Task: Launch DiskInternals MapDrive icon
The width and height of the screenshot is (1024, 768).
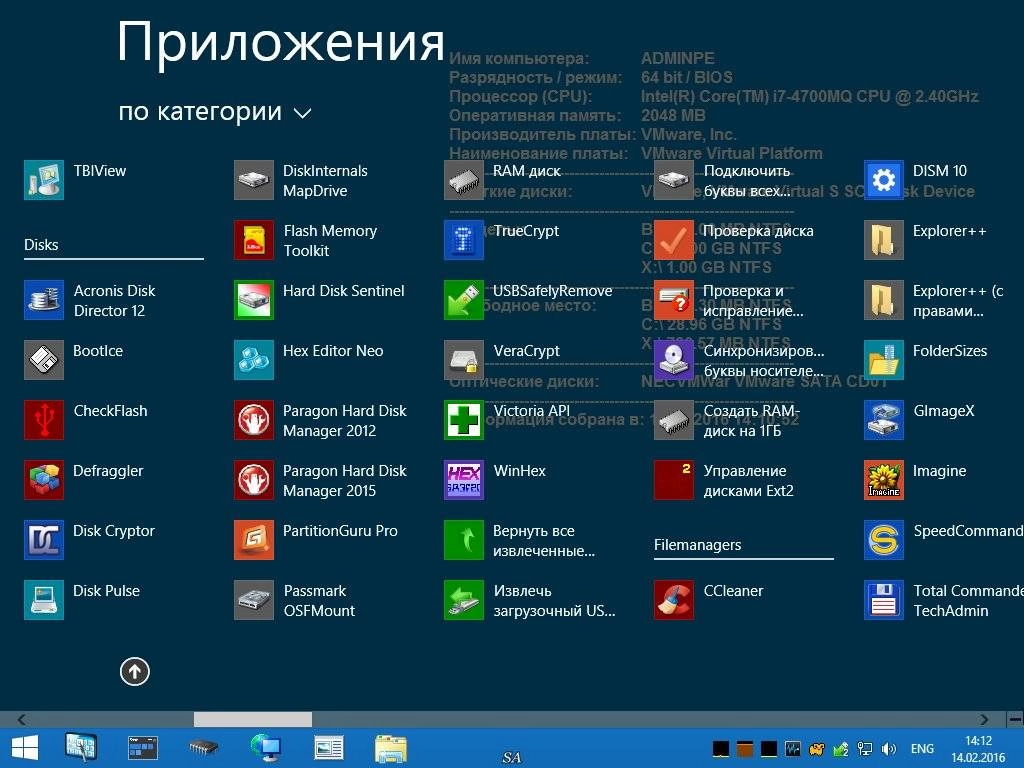Action: pyautogui.click(x=254, y=180)
